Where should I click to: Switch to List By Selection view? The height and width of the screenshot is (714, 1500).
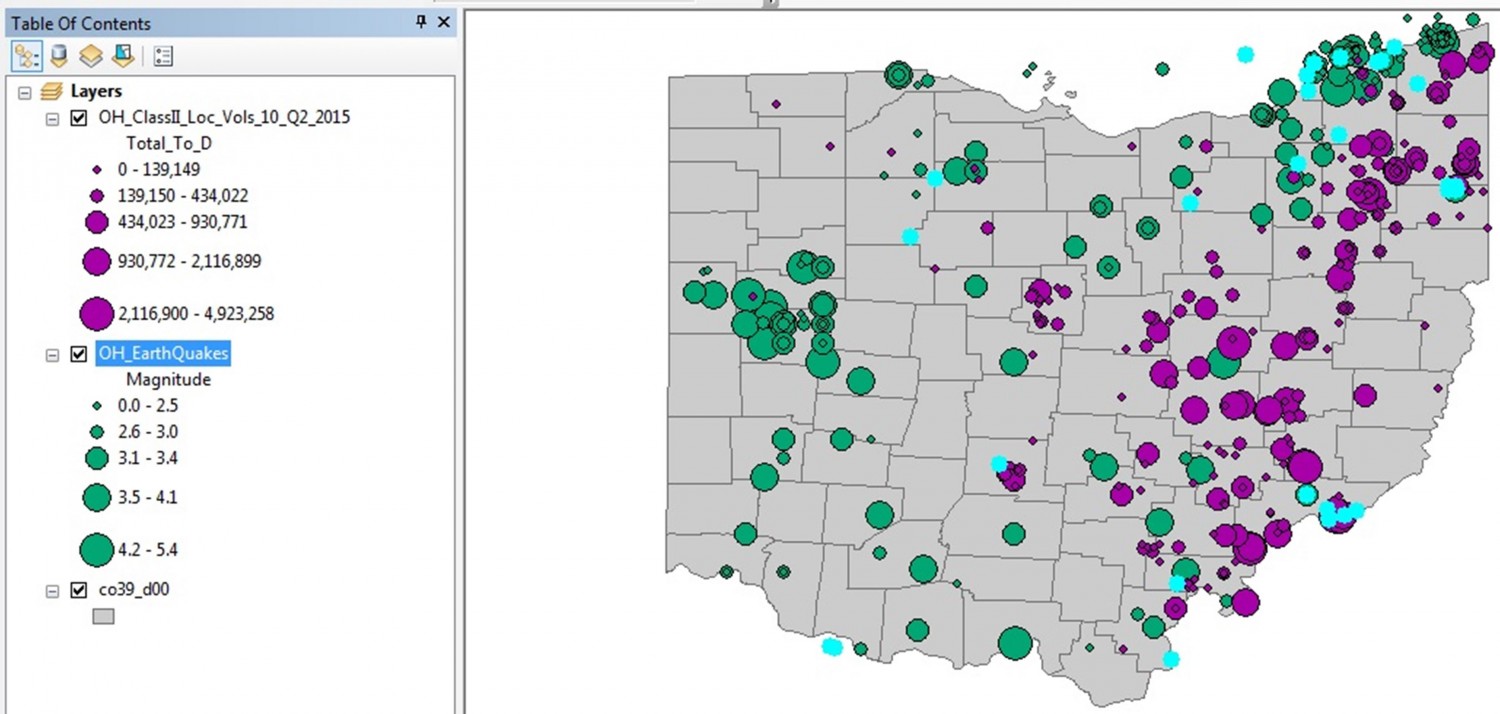122,55
